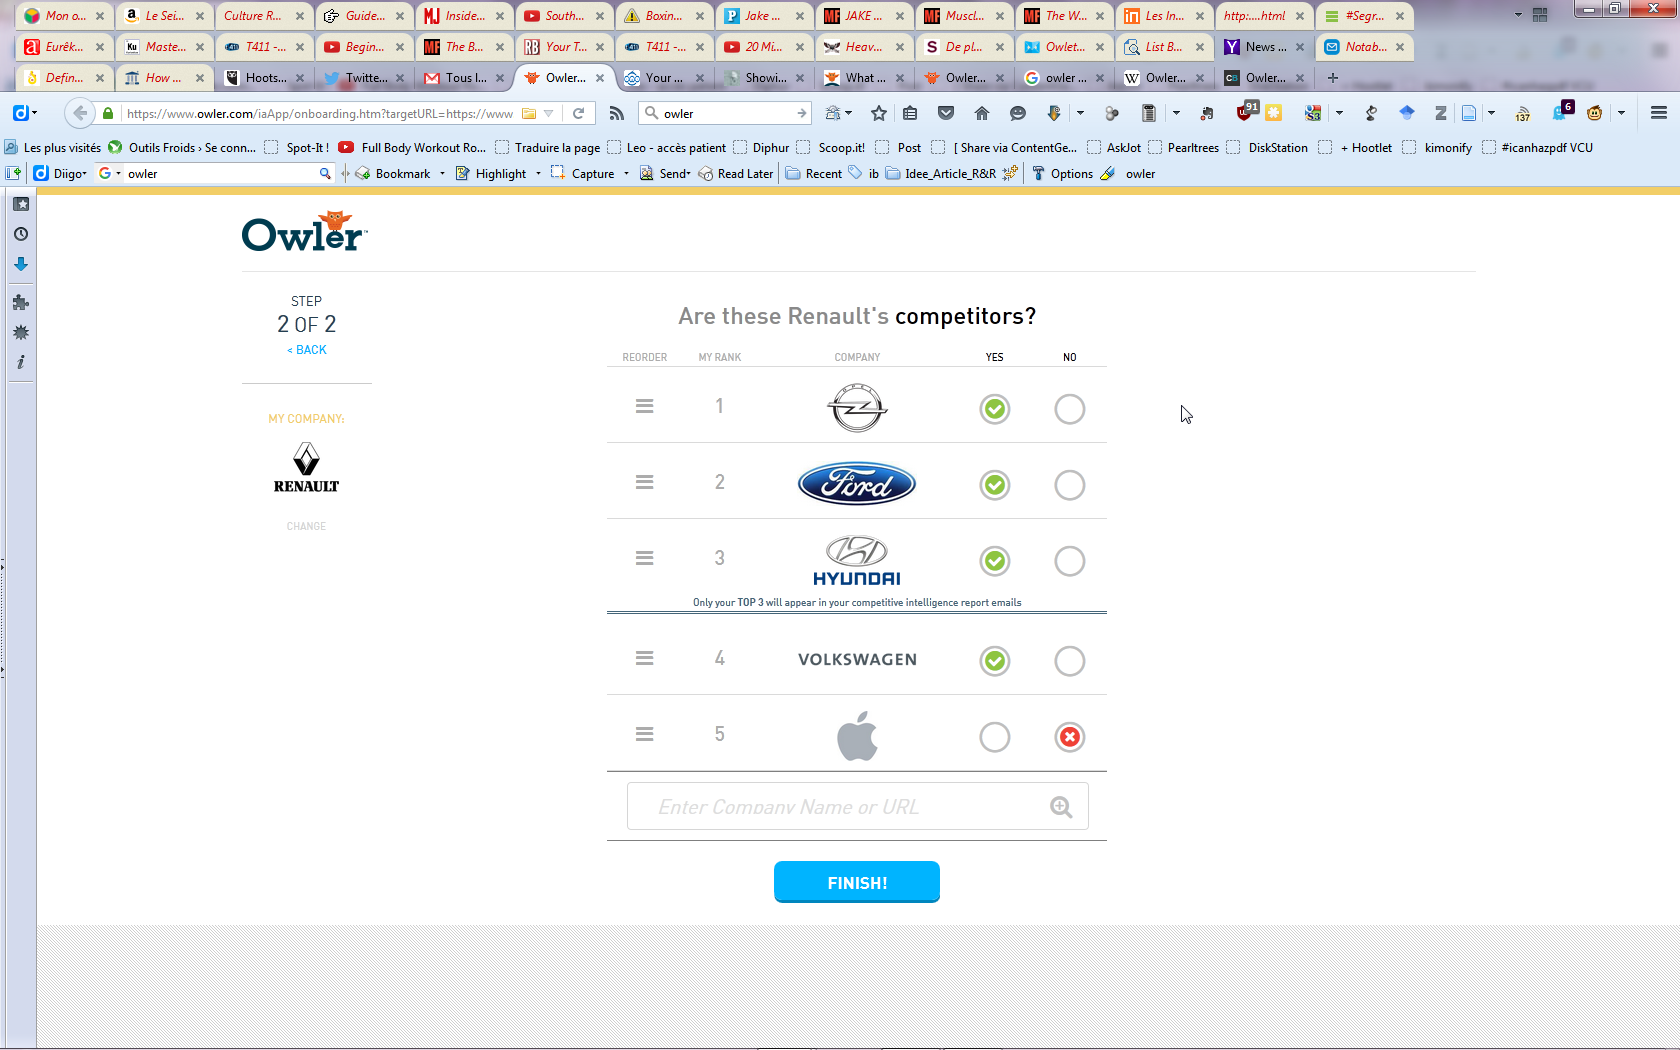The image size is (1680, 1050).
Task: Open the Pocket save icon
Action: [946, 113]
